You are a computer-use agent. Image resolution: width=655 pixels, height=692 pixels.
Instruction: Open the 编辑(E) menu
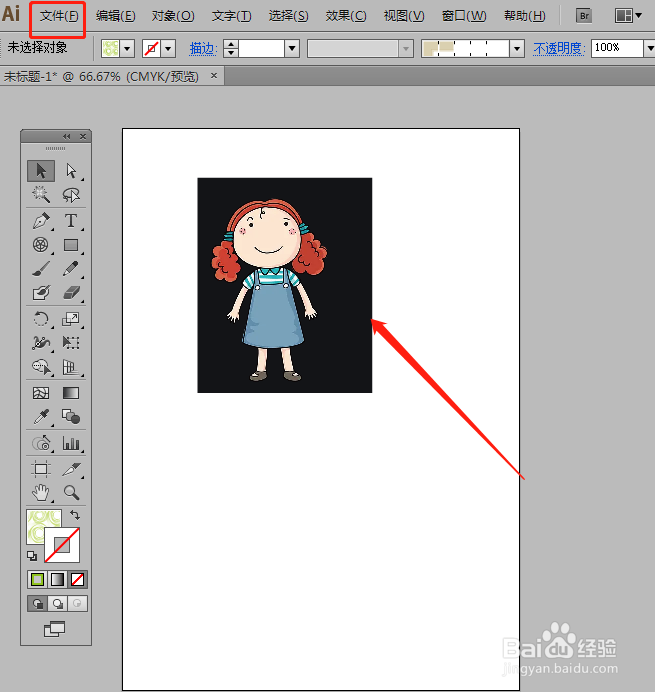tap(116, 16)
